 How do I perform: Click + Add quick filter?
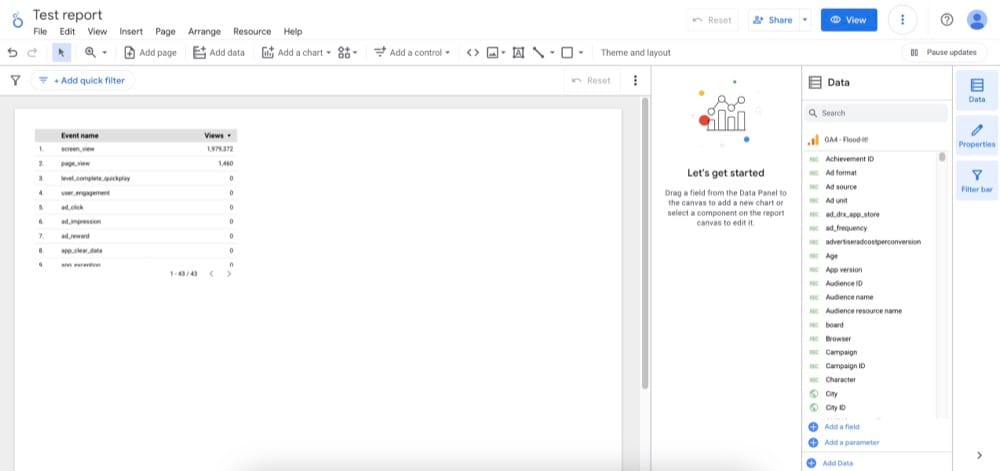pyautogui.click(x=82, y=80)
